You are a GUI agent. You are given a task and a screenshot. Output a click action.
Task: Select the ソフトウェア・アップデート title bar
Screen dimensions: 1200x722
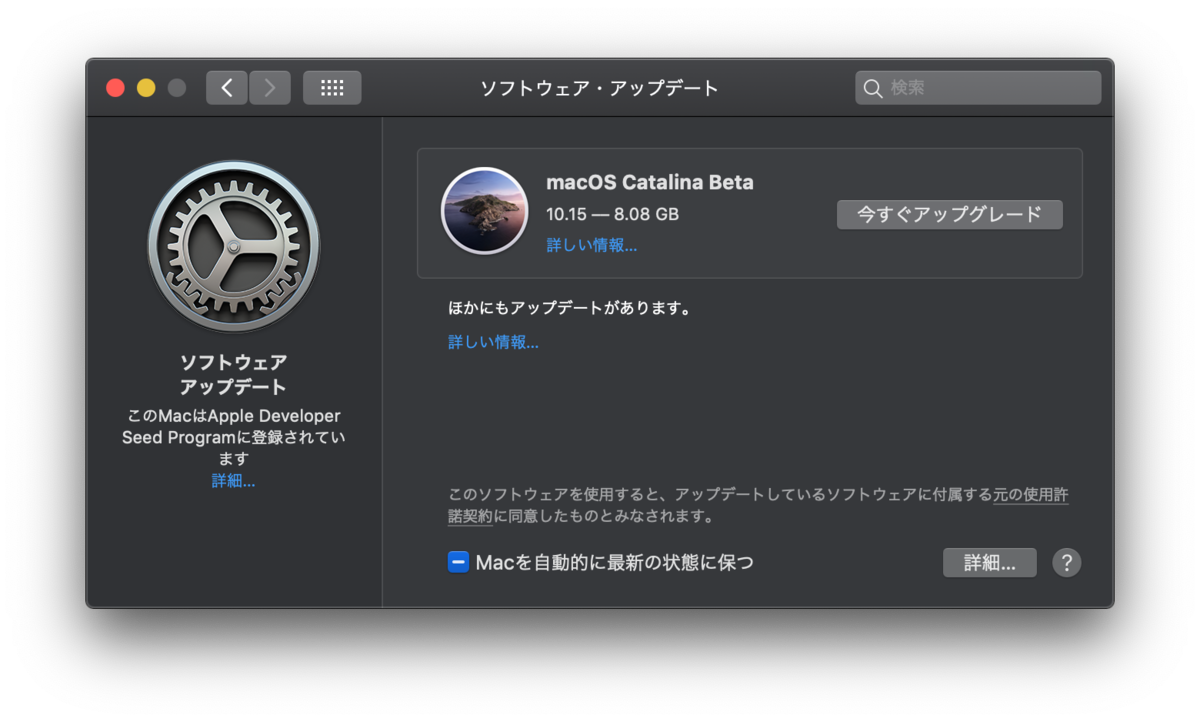coord(599,88)
